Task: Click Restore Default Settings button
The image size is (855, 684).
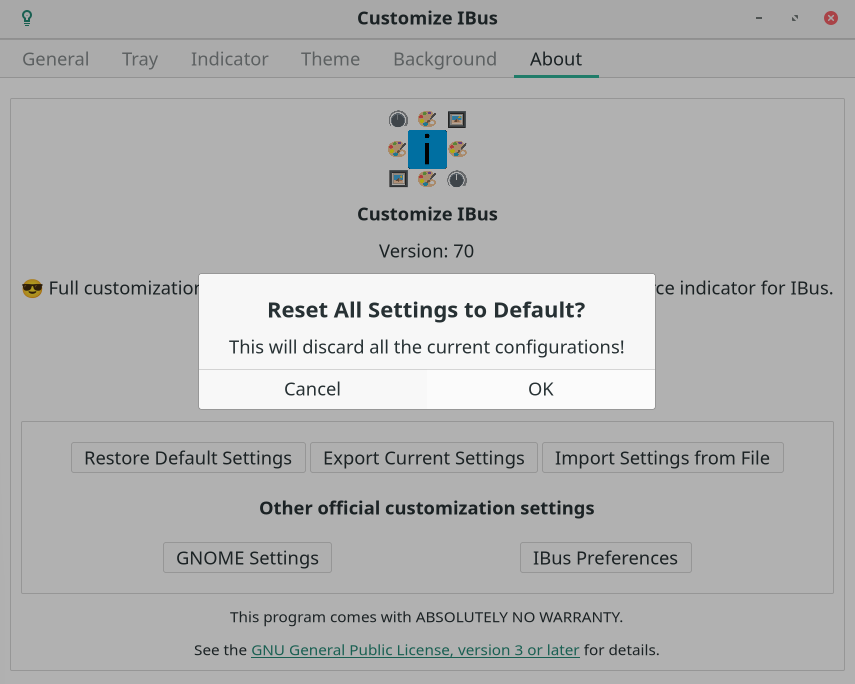Action: point(188,458)
